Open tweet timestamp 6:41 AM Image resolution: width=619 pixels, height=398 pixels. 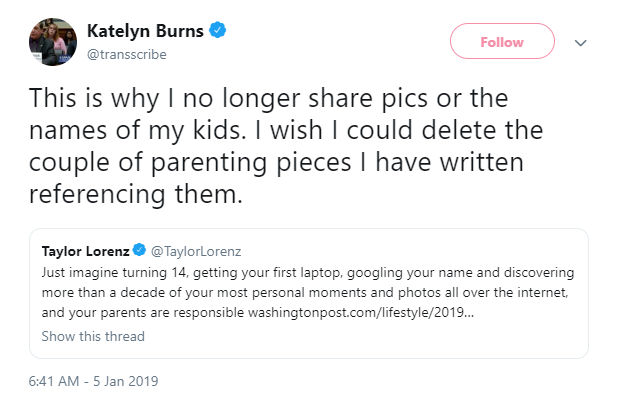coord(54,381)
